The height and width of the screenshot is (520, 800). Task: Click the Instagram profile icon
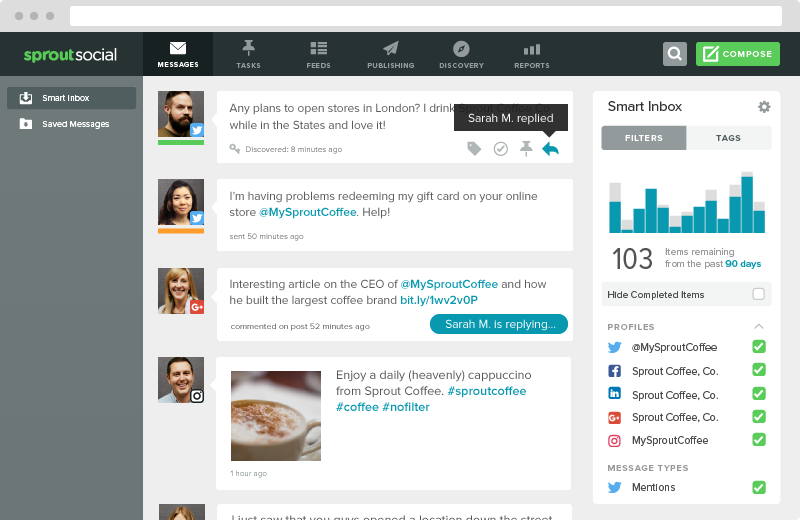614,441
